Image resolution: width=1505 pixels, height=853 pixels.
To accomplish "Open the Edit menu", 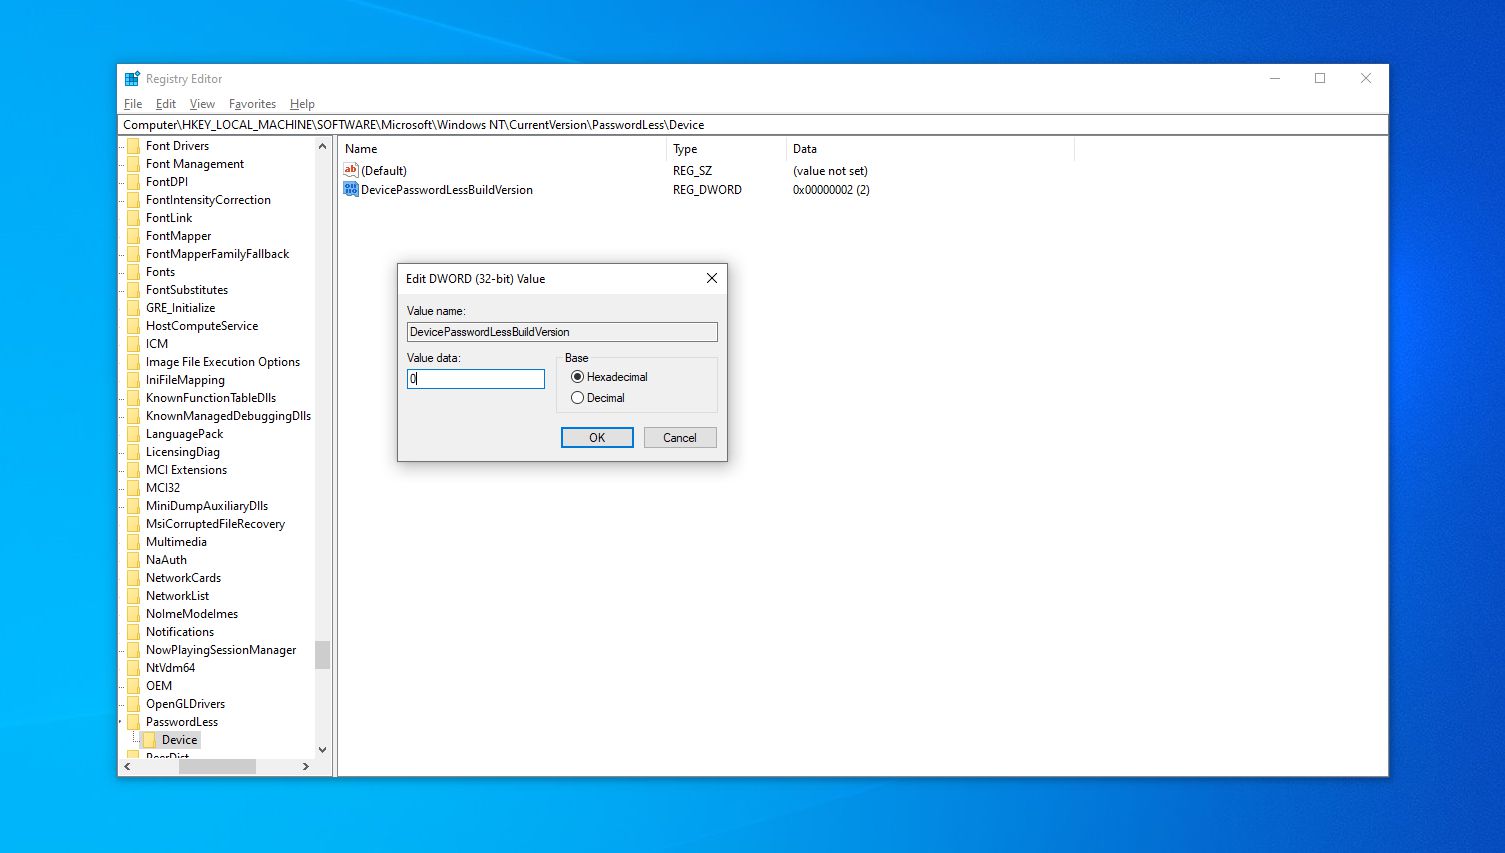I will (166, 104).
